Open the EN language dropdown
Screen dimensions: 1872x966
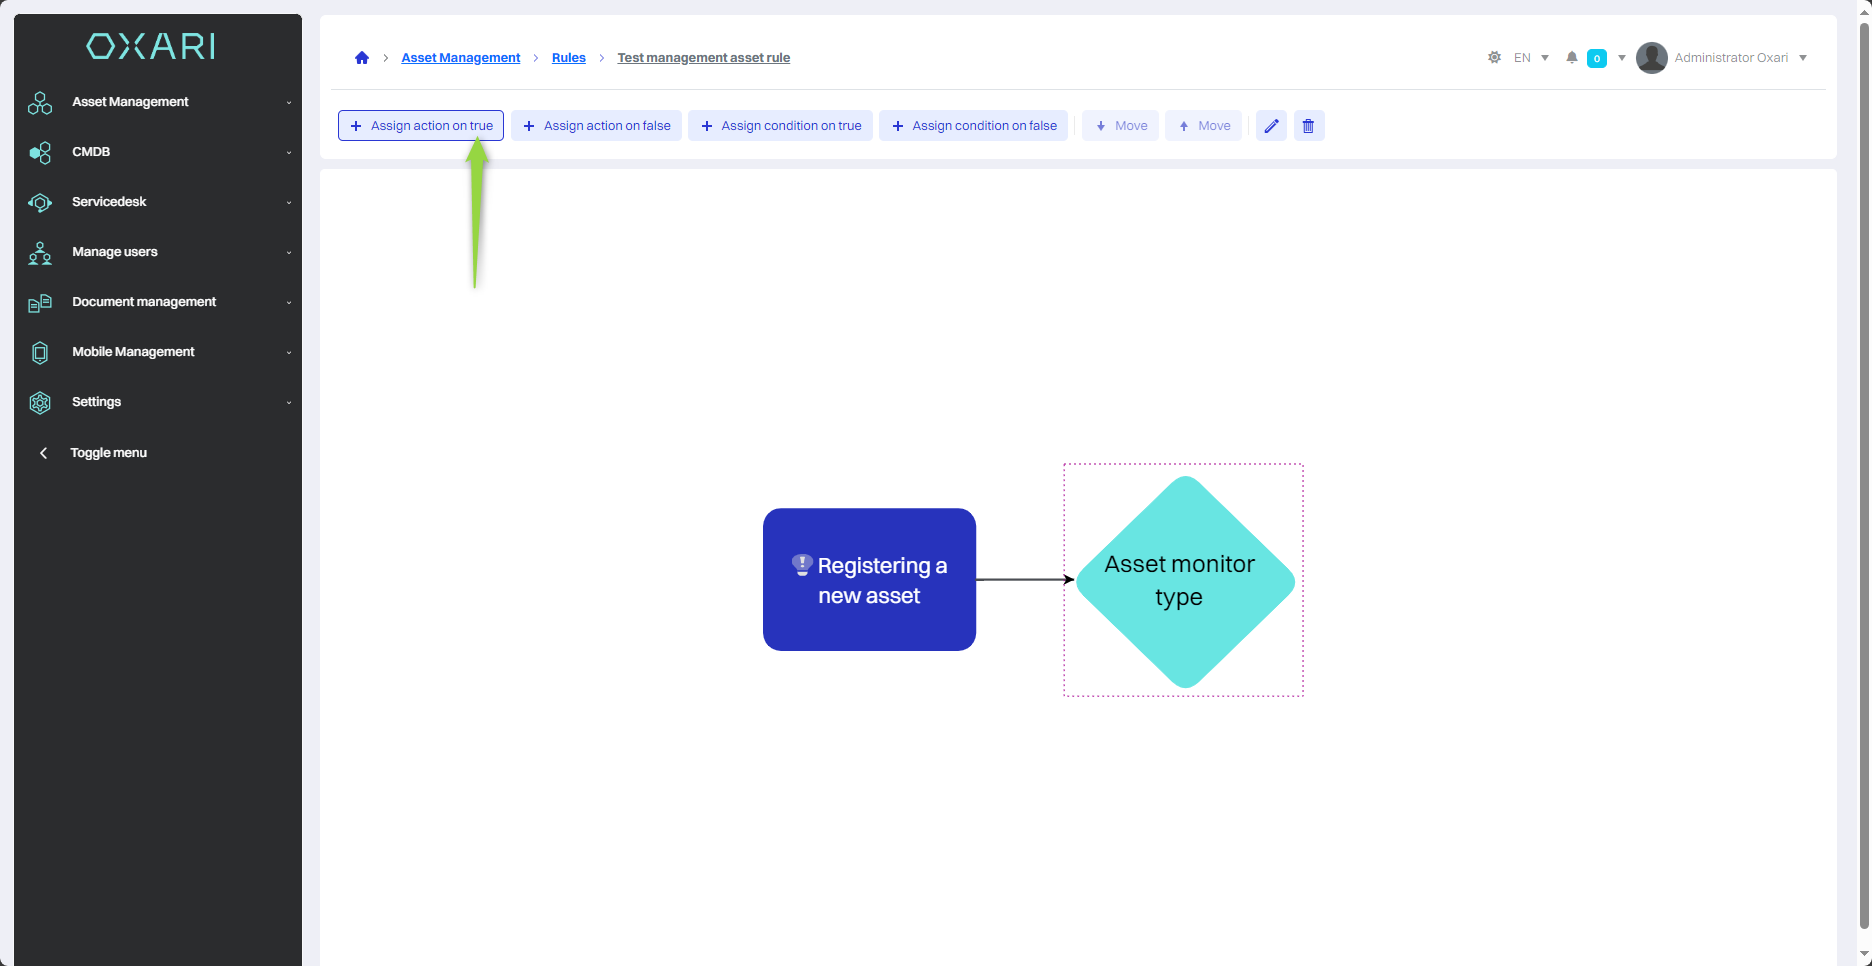point(1530,58)
